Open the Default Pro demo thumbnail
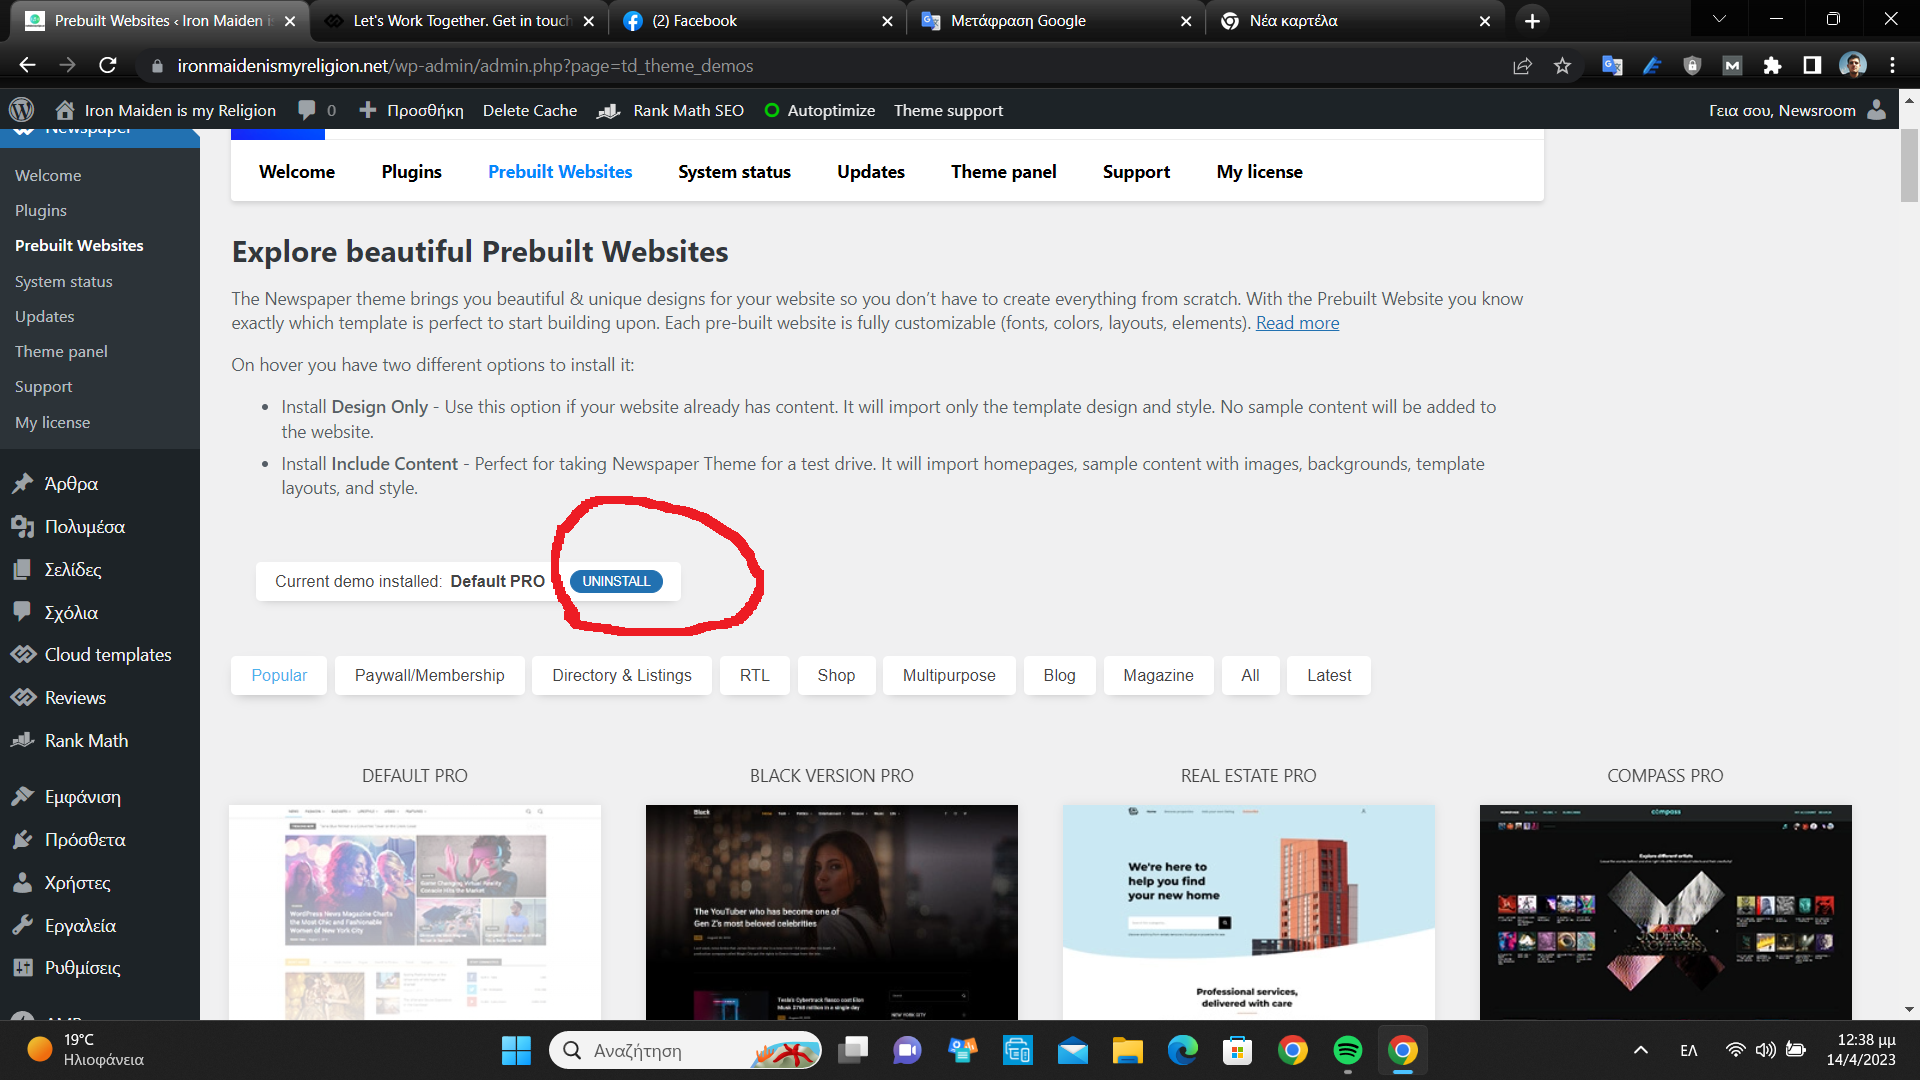 (415, 912)
